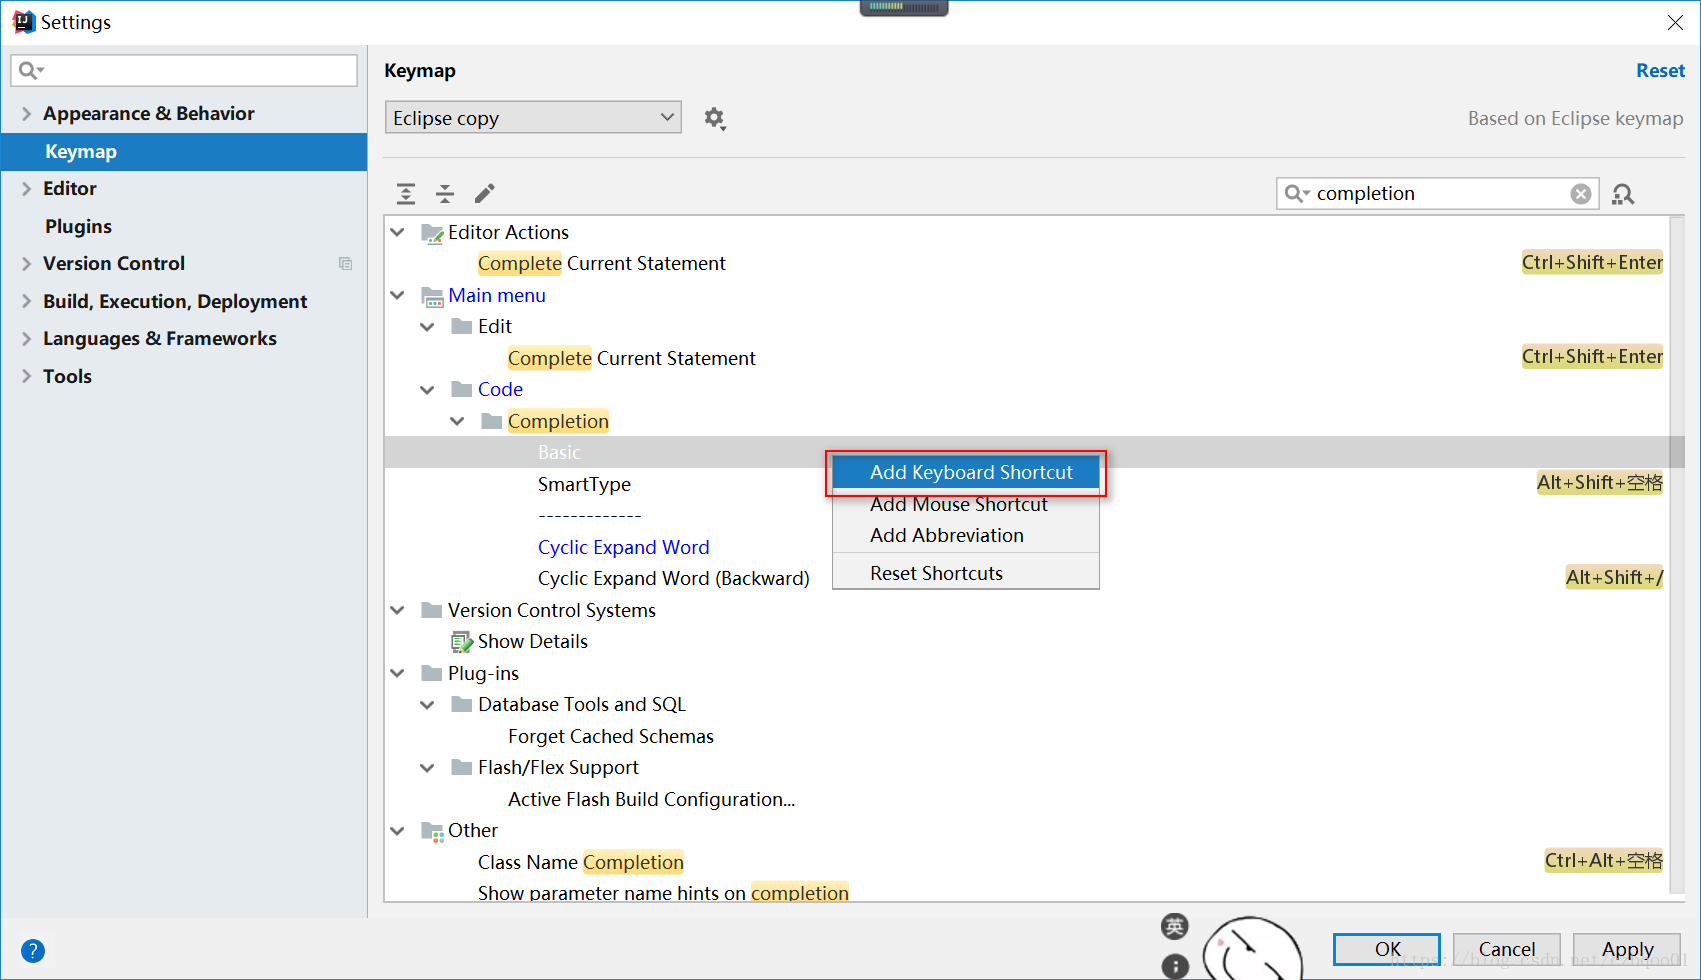This screenshot has height=980, width=1701.
Task: Choose Add Keyboard Shortcut from context menu
Action: click(x=966, y=472)
